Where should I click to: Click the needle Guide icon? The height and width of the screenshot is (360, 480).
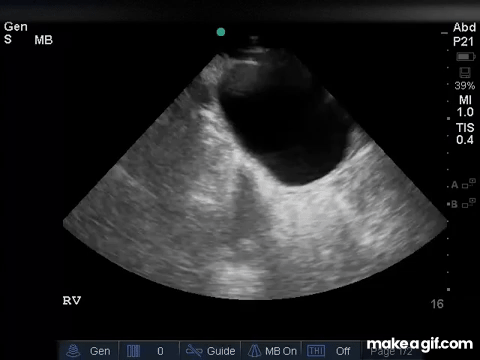pyautogui.click(x=194, y=351)
